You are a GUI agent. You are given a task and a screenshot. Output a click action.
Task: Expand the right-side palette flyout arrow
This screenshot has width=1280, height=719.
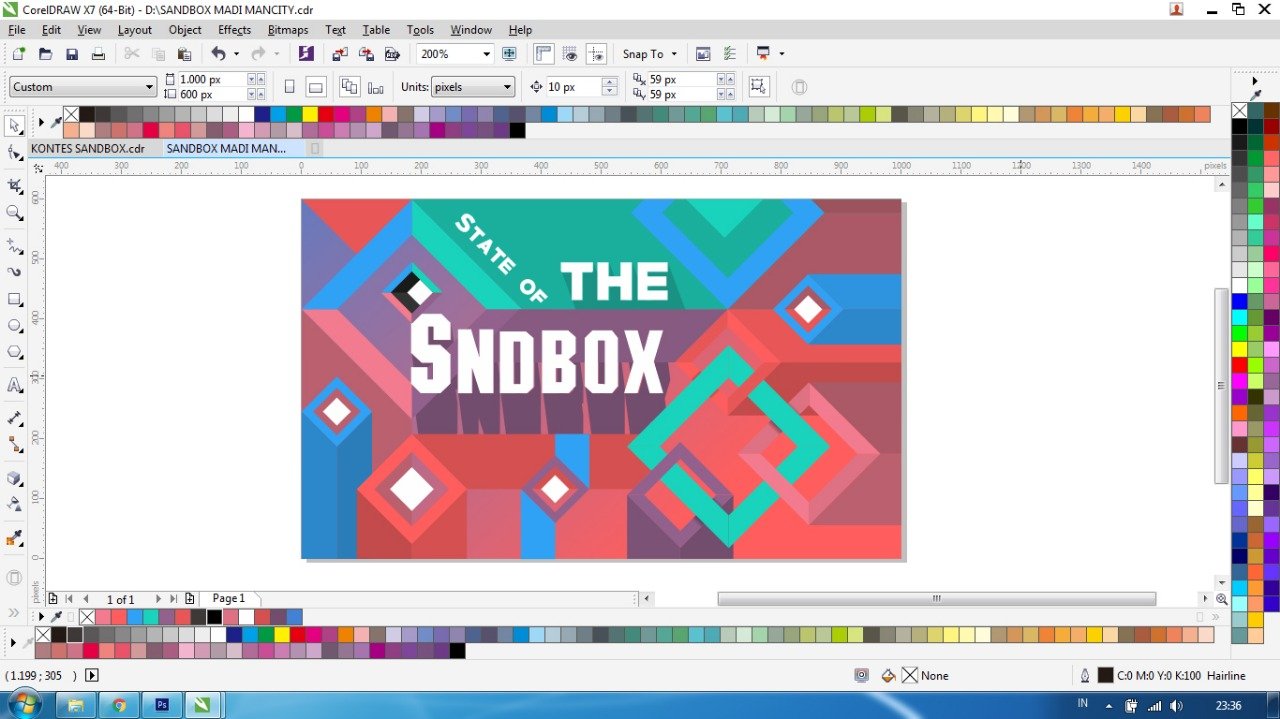1255,81
